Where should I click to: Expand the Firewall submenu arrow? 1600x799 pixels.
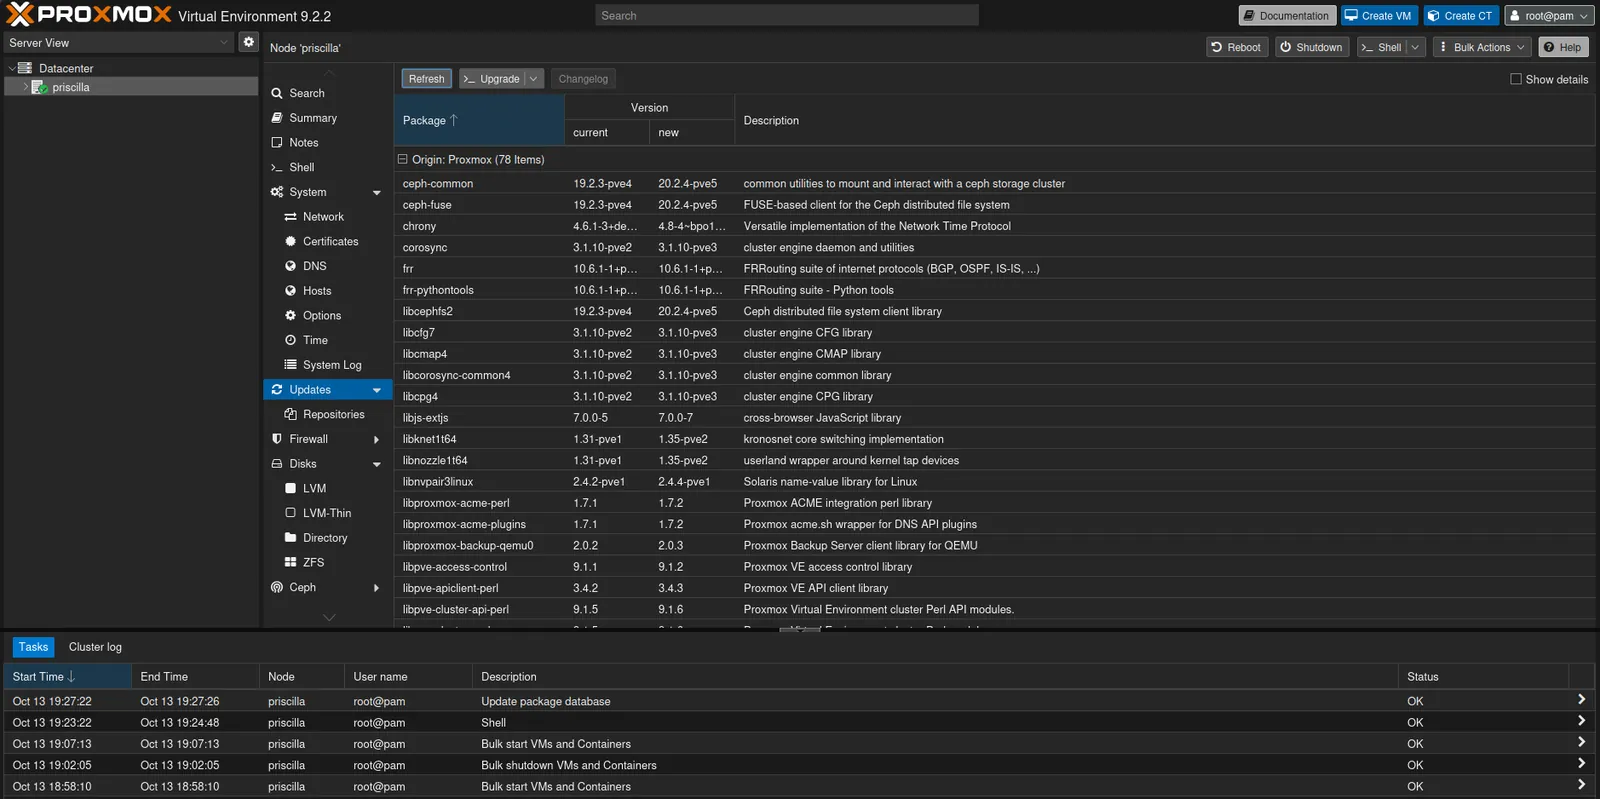click(x=377, y=439)
